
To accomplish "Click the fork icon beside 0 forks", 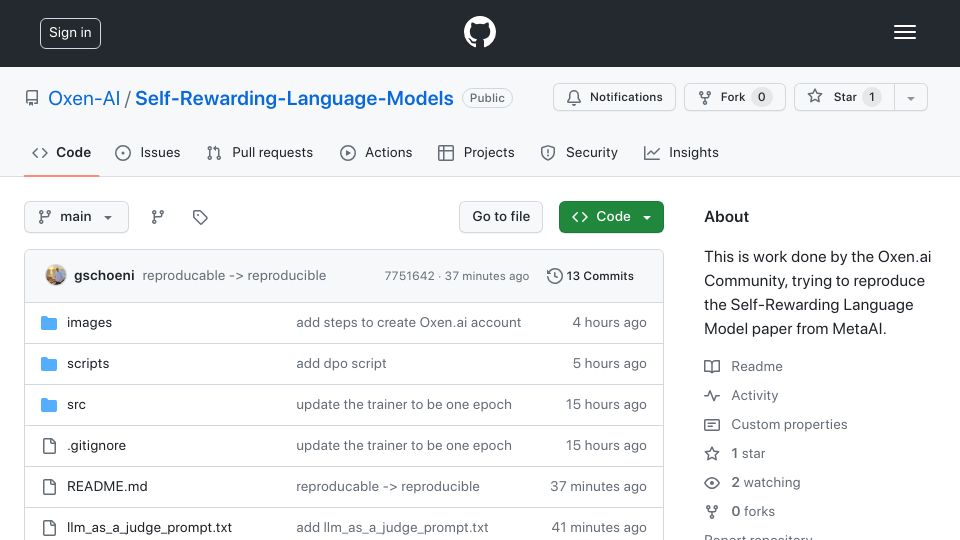I will pos(712,511).
